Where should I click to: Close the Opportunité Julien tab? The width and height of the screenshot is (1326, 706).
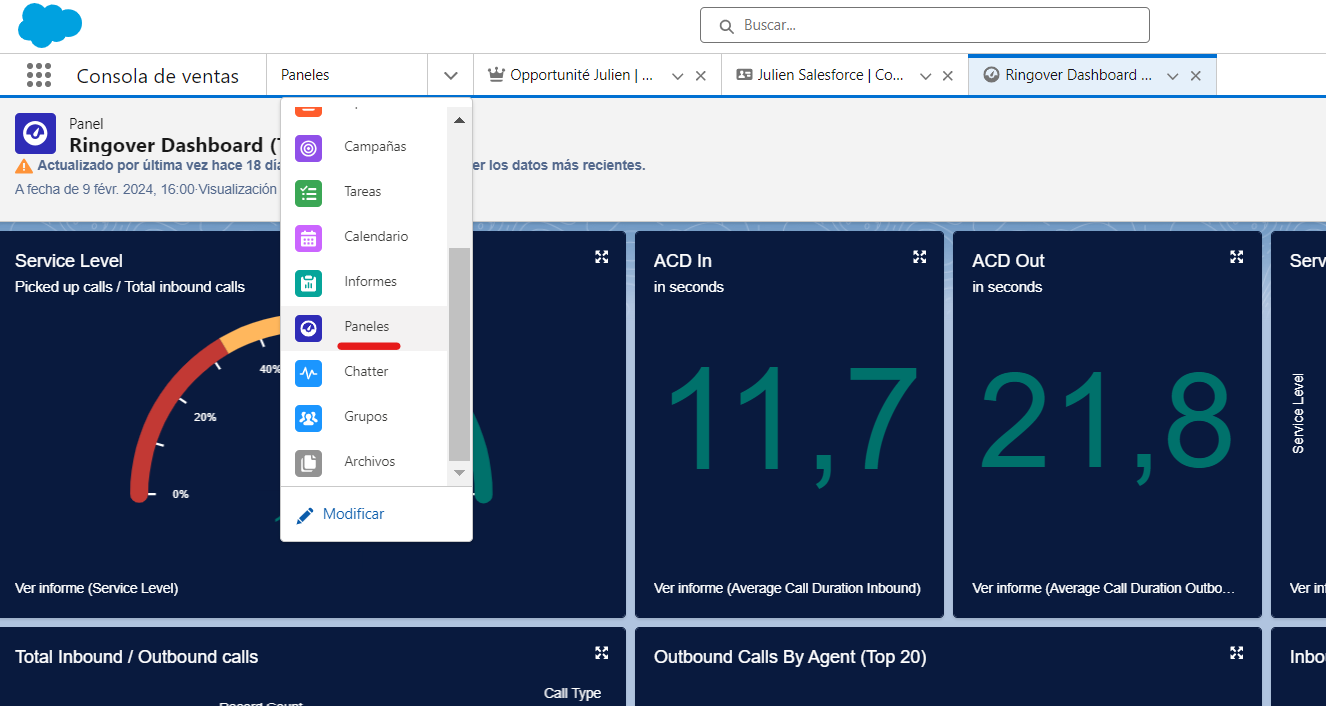(x=701, y=76)
